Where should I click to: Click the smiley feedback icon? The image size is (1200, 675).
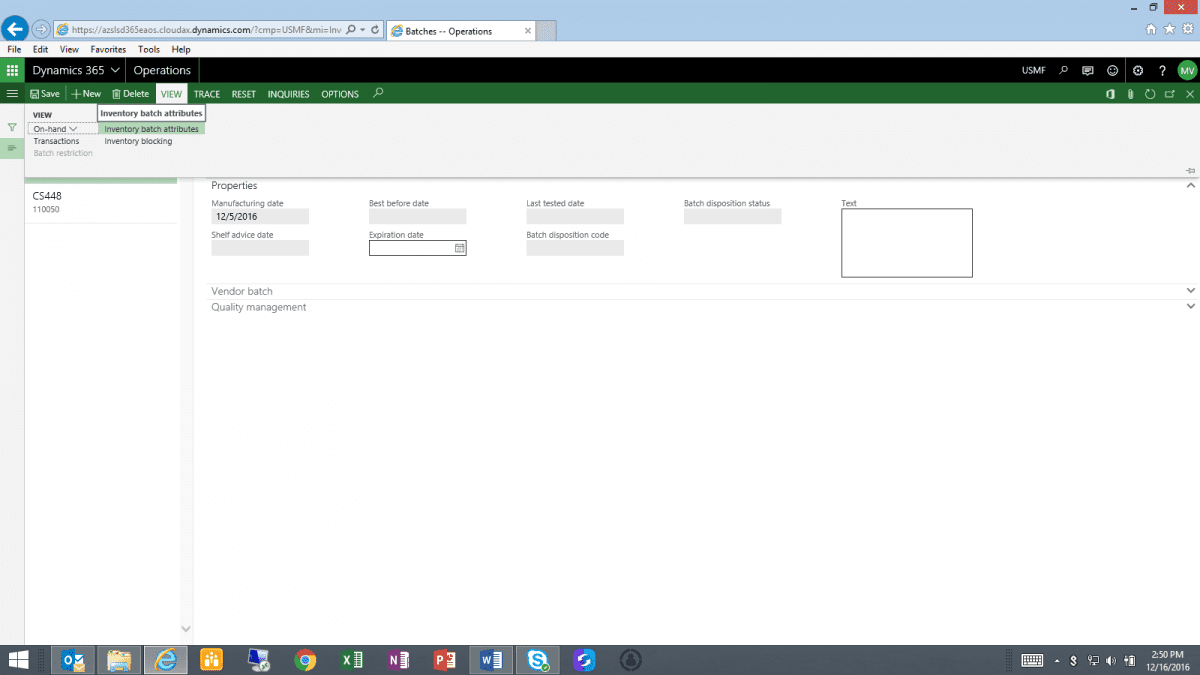1112,71
